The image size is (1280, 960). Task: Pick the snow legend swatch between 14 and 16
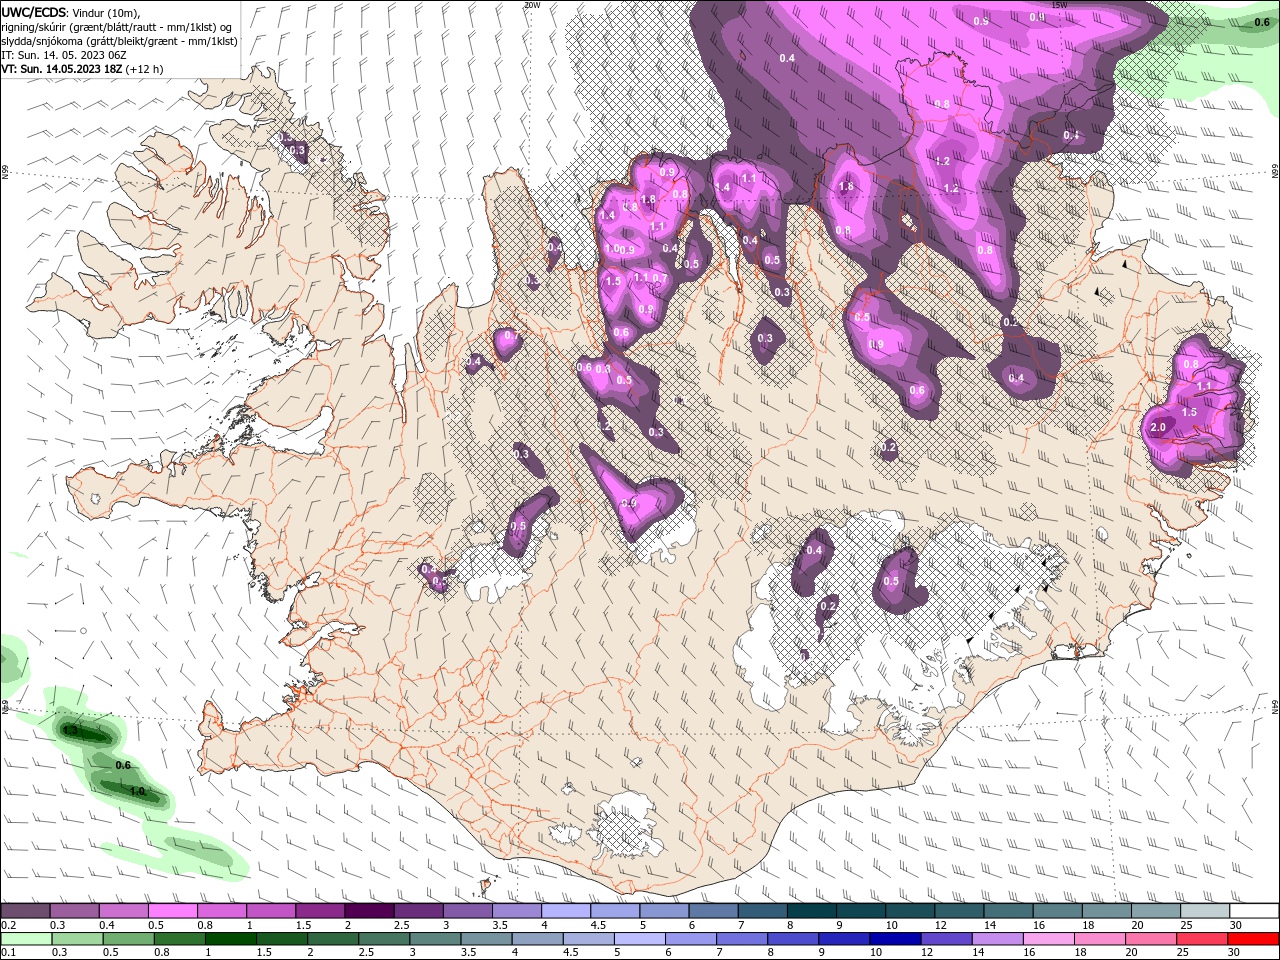pyautogui.click(x=1009, y=911)
